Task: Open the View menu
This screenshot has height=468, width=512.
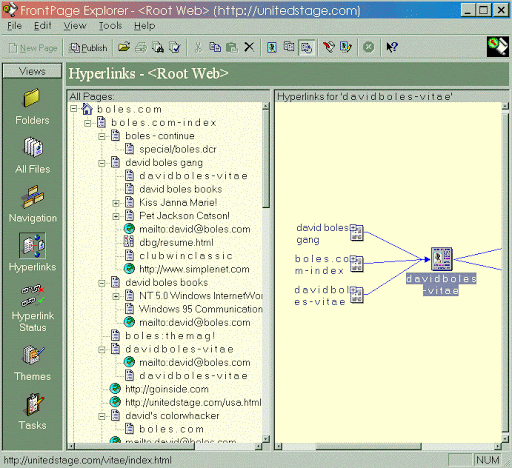Action: point(75,26)
